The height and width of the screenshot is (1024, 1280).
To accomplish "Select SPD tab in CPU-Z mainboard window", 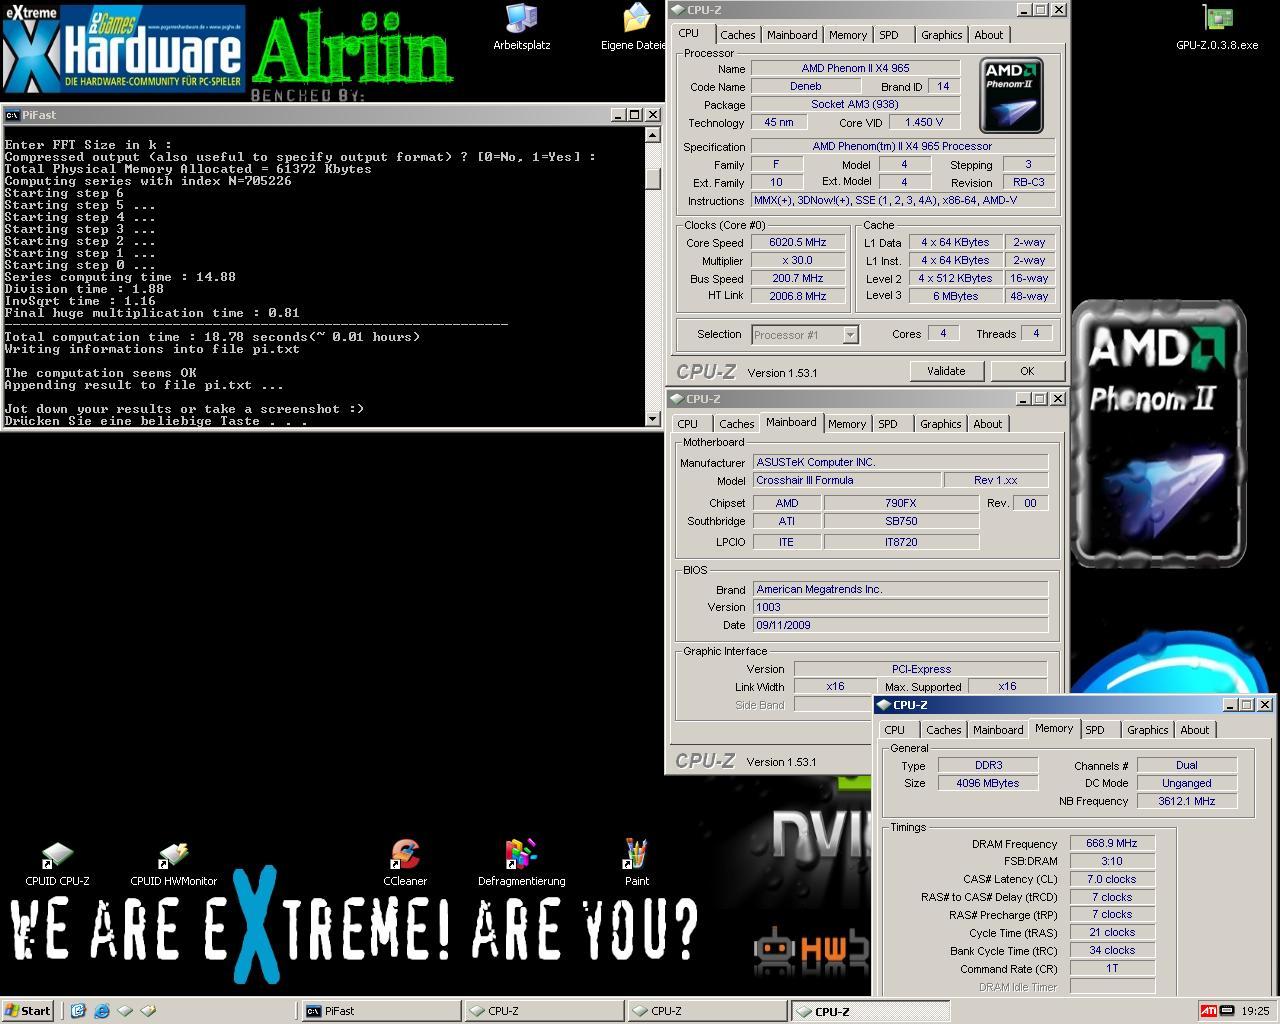I will [888, 424].
